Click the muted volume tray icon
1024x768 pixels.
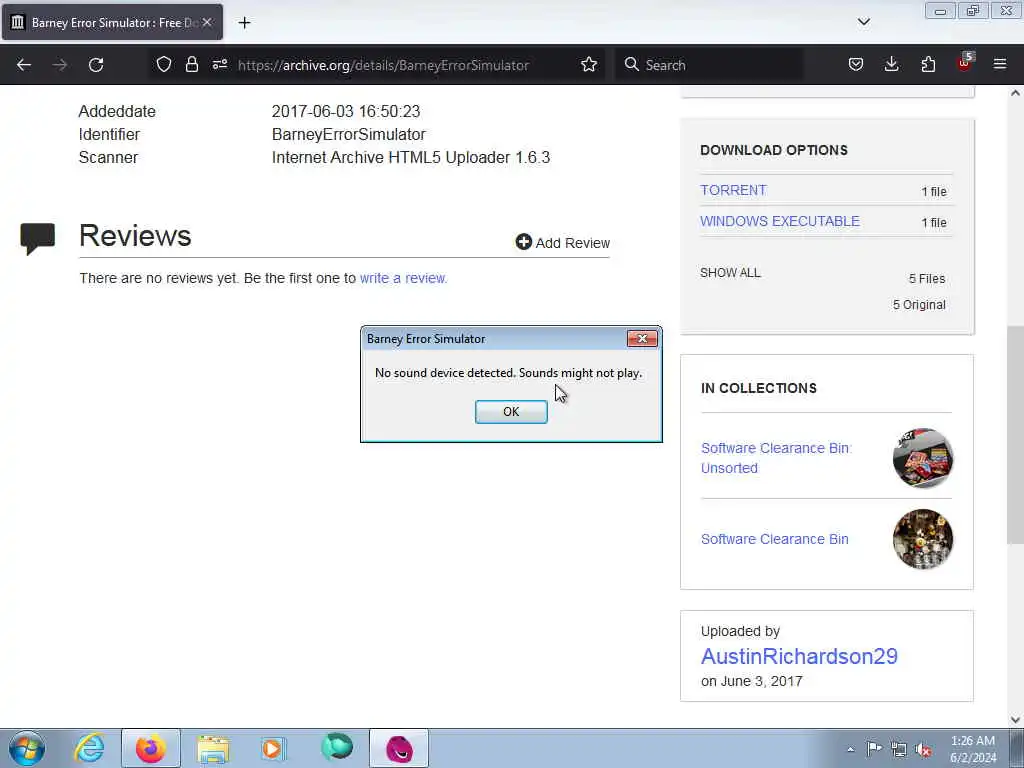pos(923,749)
